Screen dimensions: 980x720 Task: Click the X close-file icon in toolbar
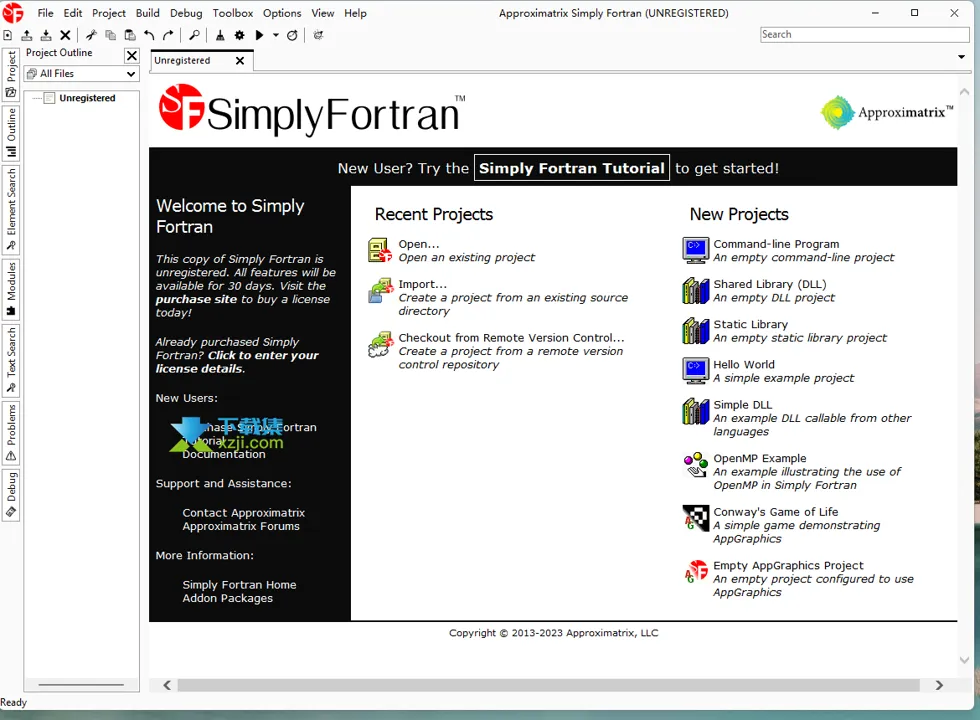pyautogui.click(x=65, y=36)
